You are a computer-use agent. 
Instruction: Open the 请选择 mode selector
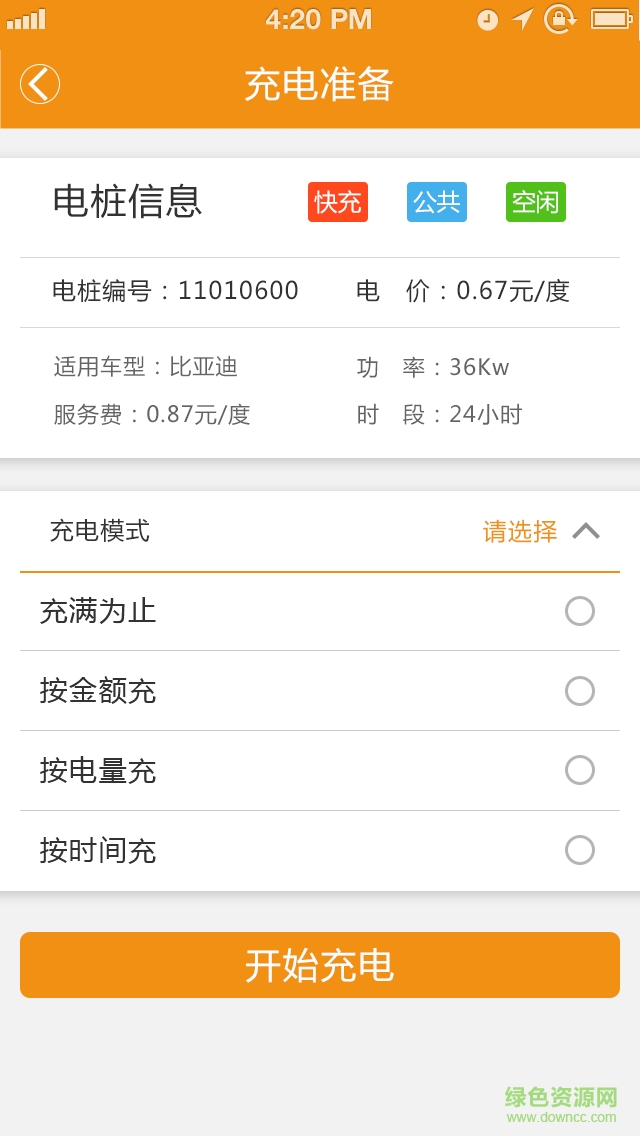point(519,532)
